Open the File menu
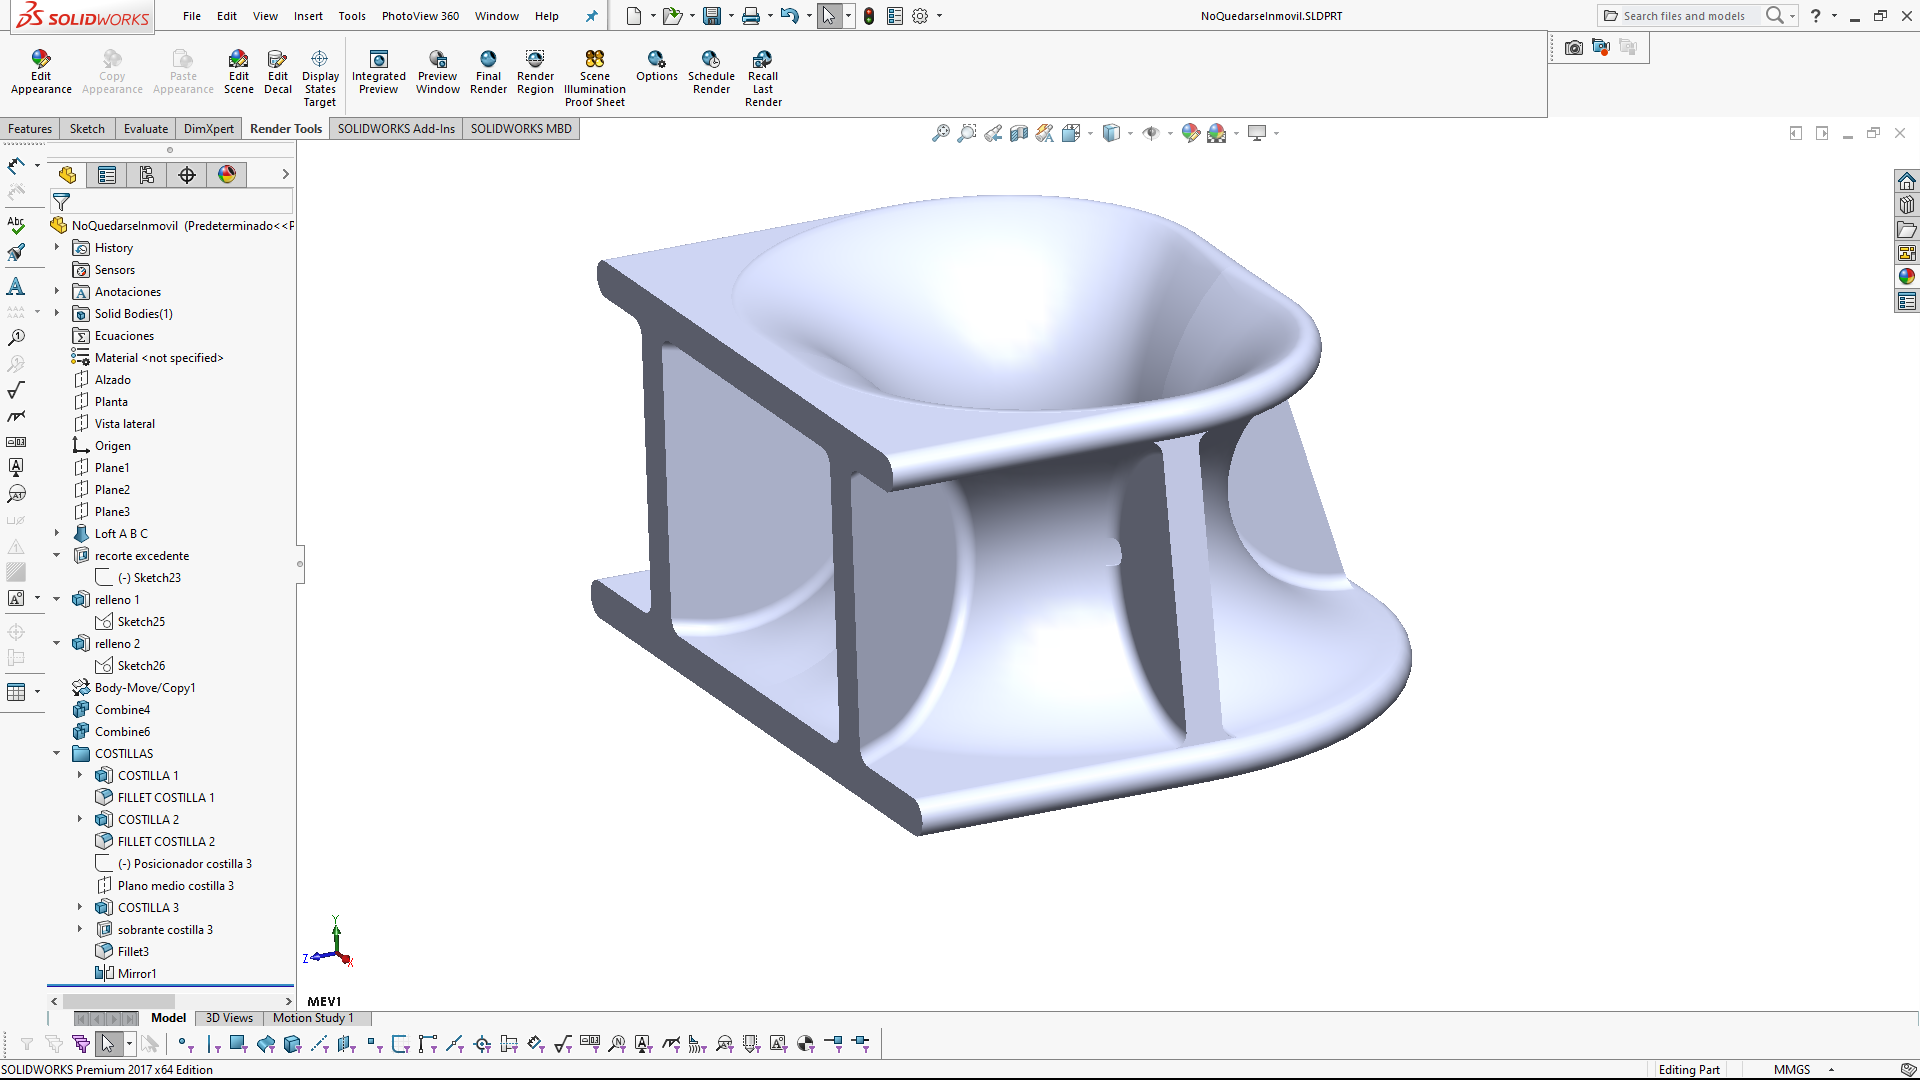This screenshot has height=1080, width=1920. point(192,16)
